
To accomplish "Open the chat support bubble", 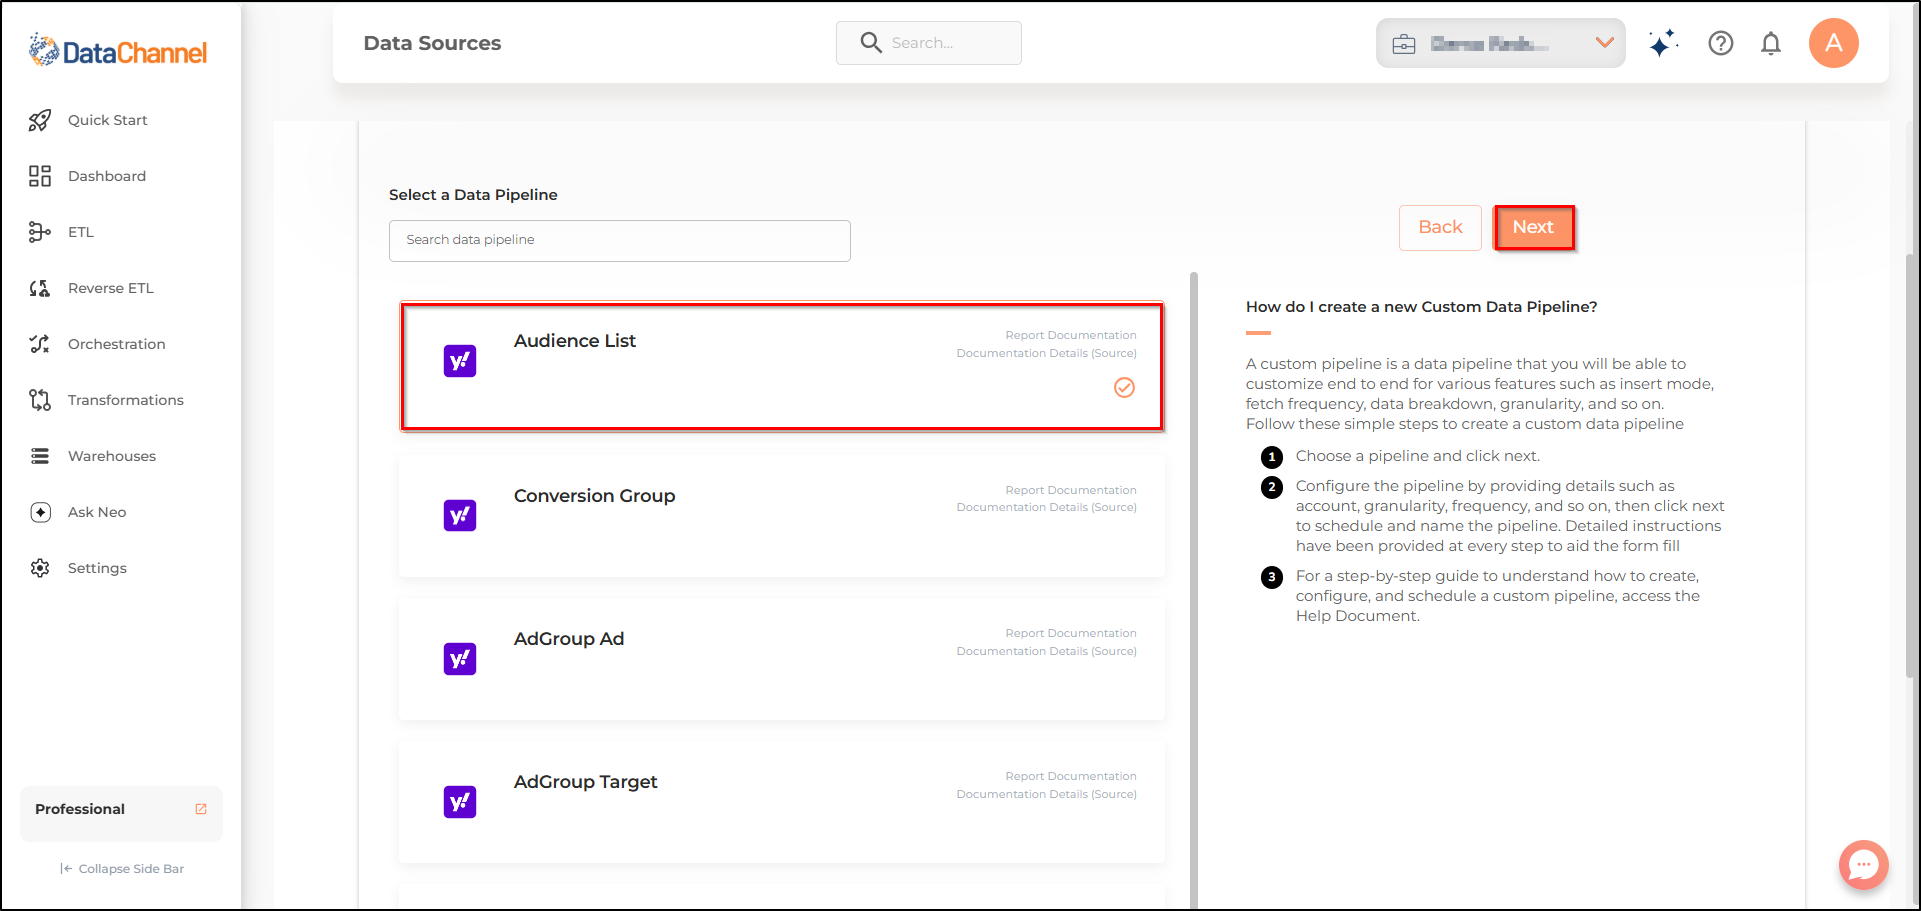I will click(1864, 865).
